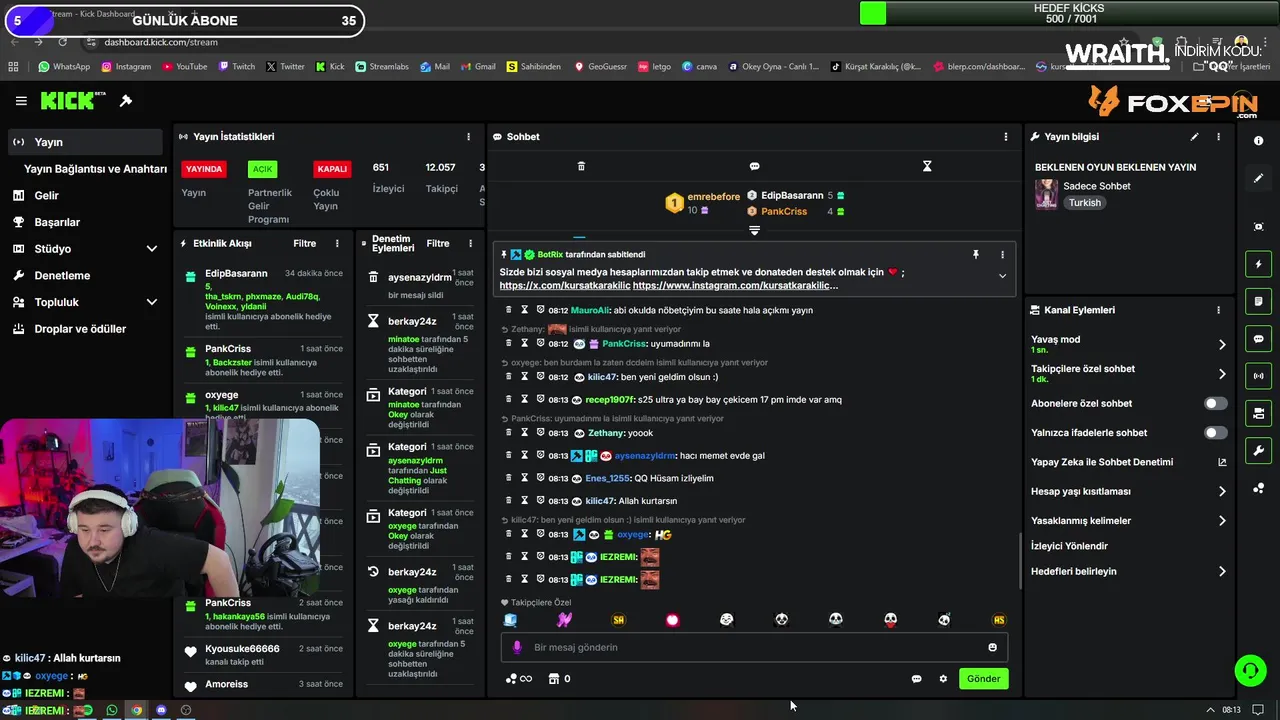Open Filtre in Denetim Eylemleri panel
Viewport: 1280px width, 720px height.
click(438, 243)
